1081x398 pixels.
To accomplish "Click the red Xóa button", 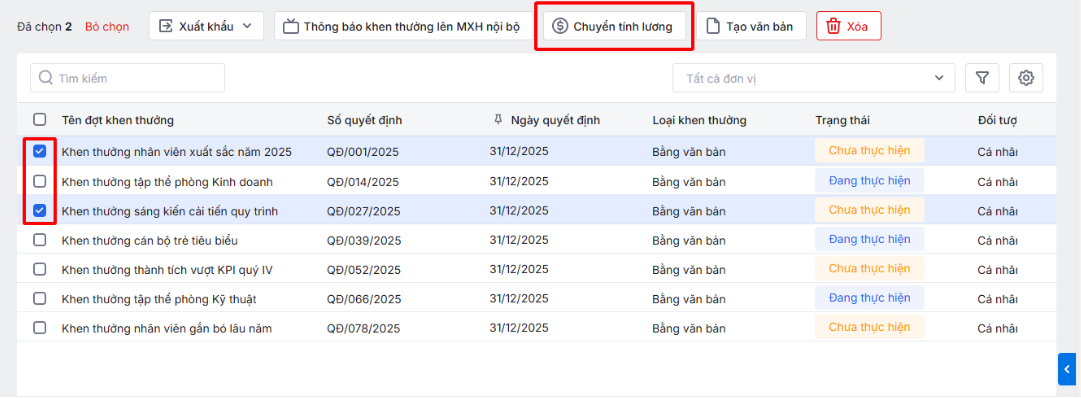I will 849,26.
